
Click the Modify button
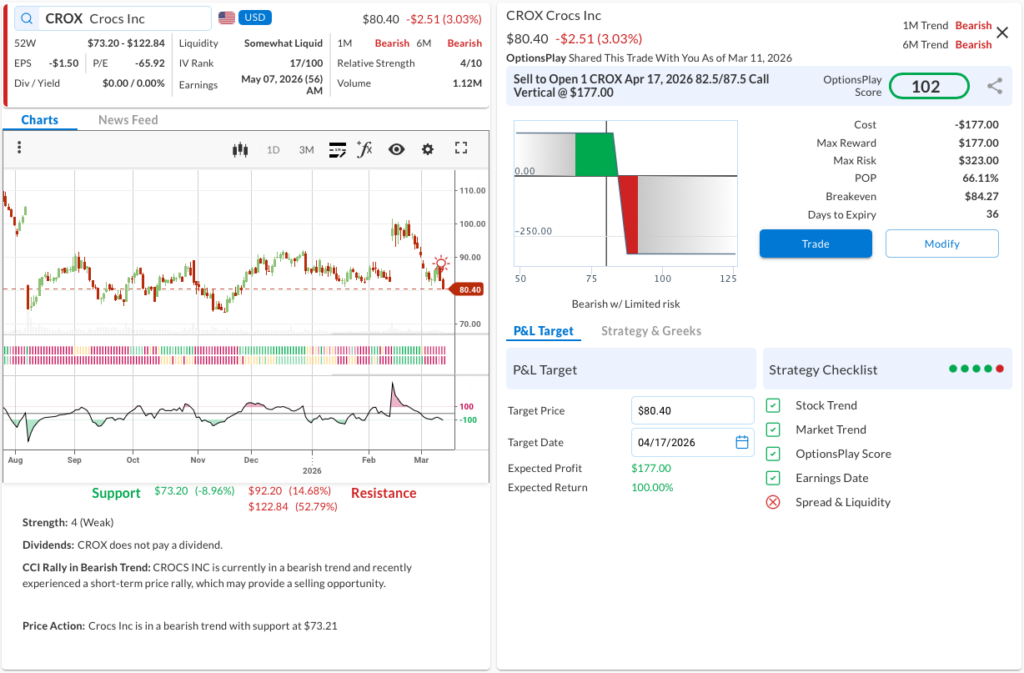[941, 244]
